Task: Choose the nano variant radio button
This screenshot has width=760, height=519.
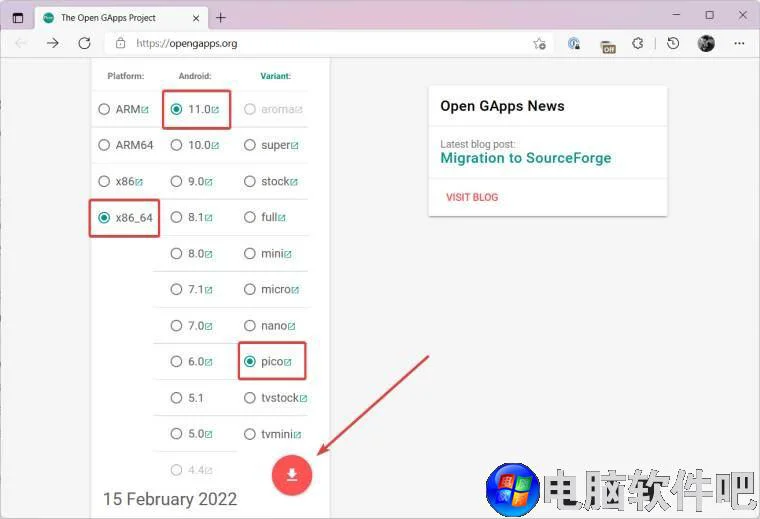Action: coord(250,326)
